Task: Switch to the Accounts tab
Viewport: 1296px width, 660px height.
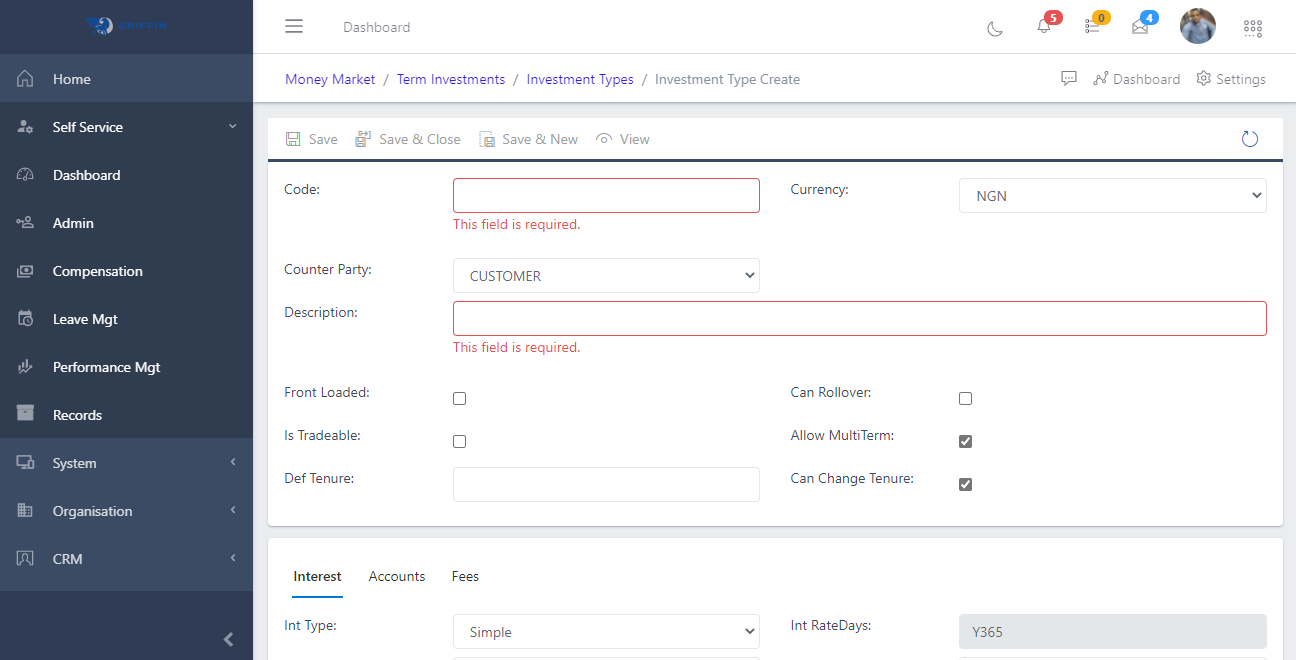Action: tap(396, 576)
